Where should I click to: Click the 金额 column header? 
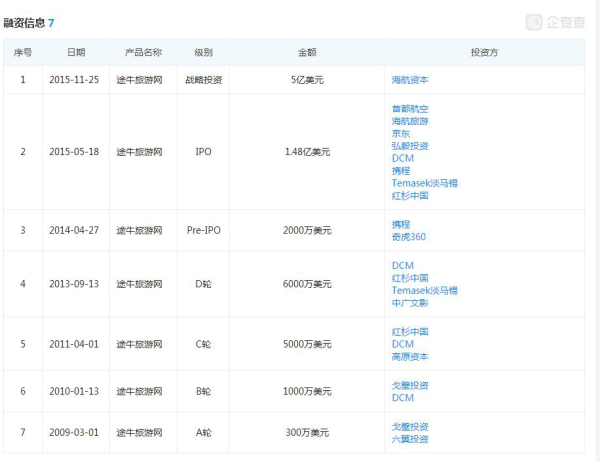coord(307,52)
